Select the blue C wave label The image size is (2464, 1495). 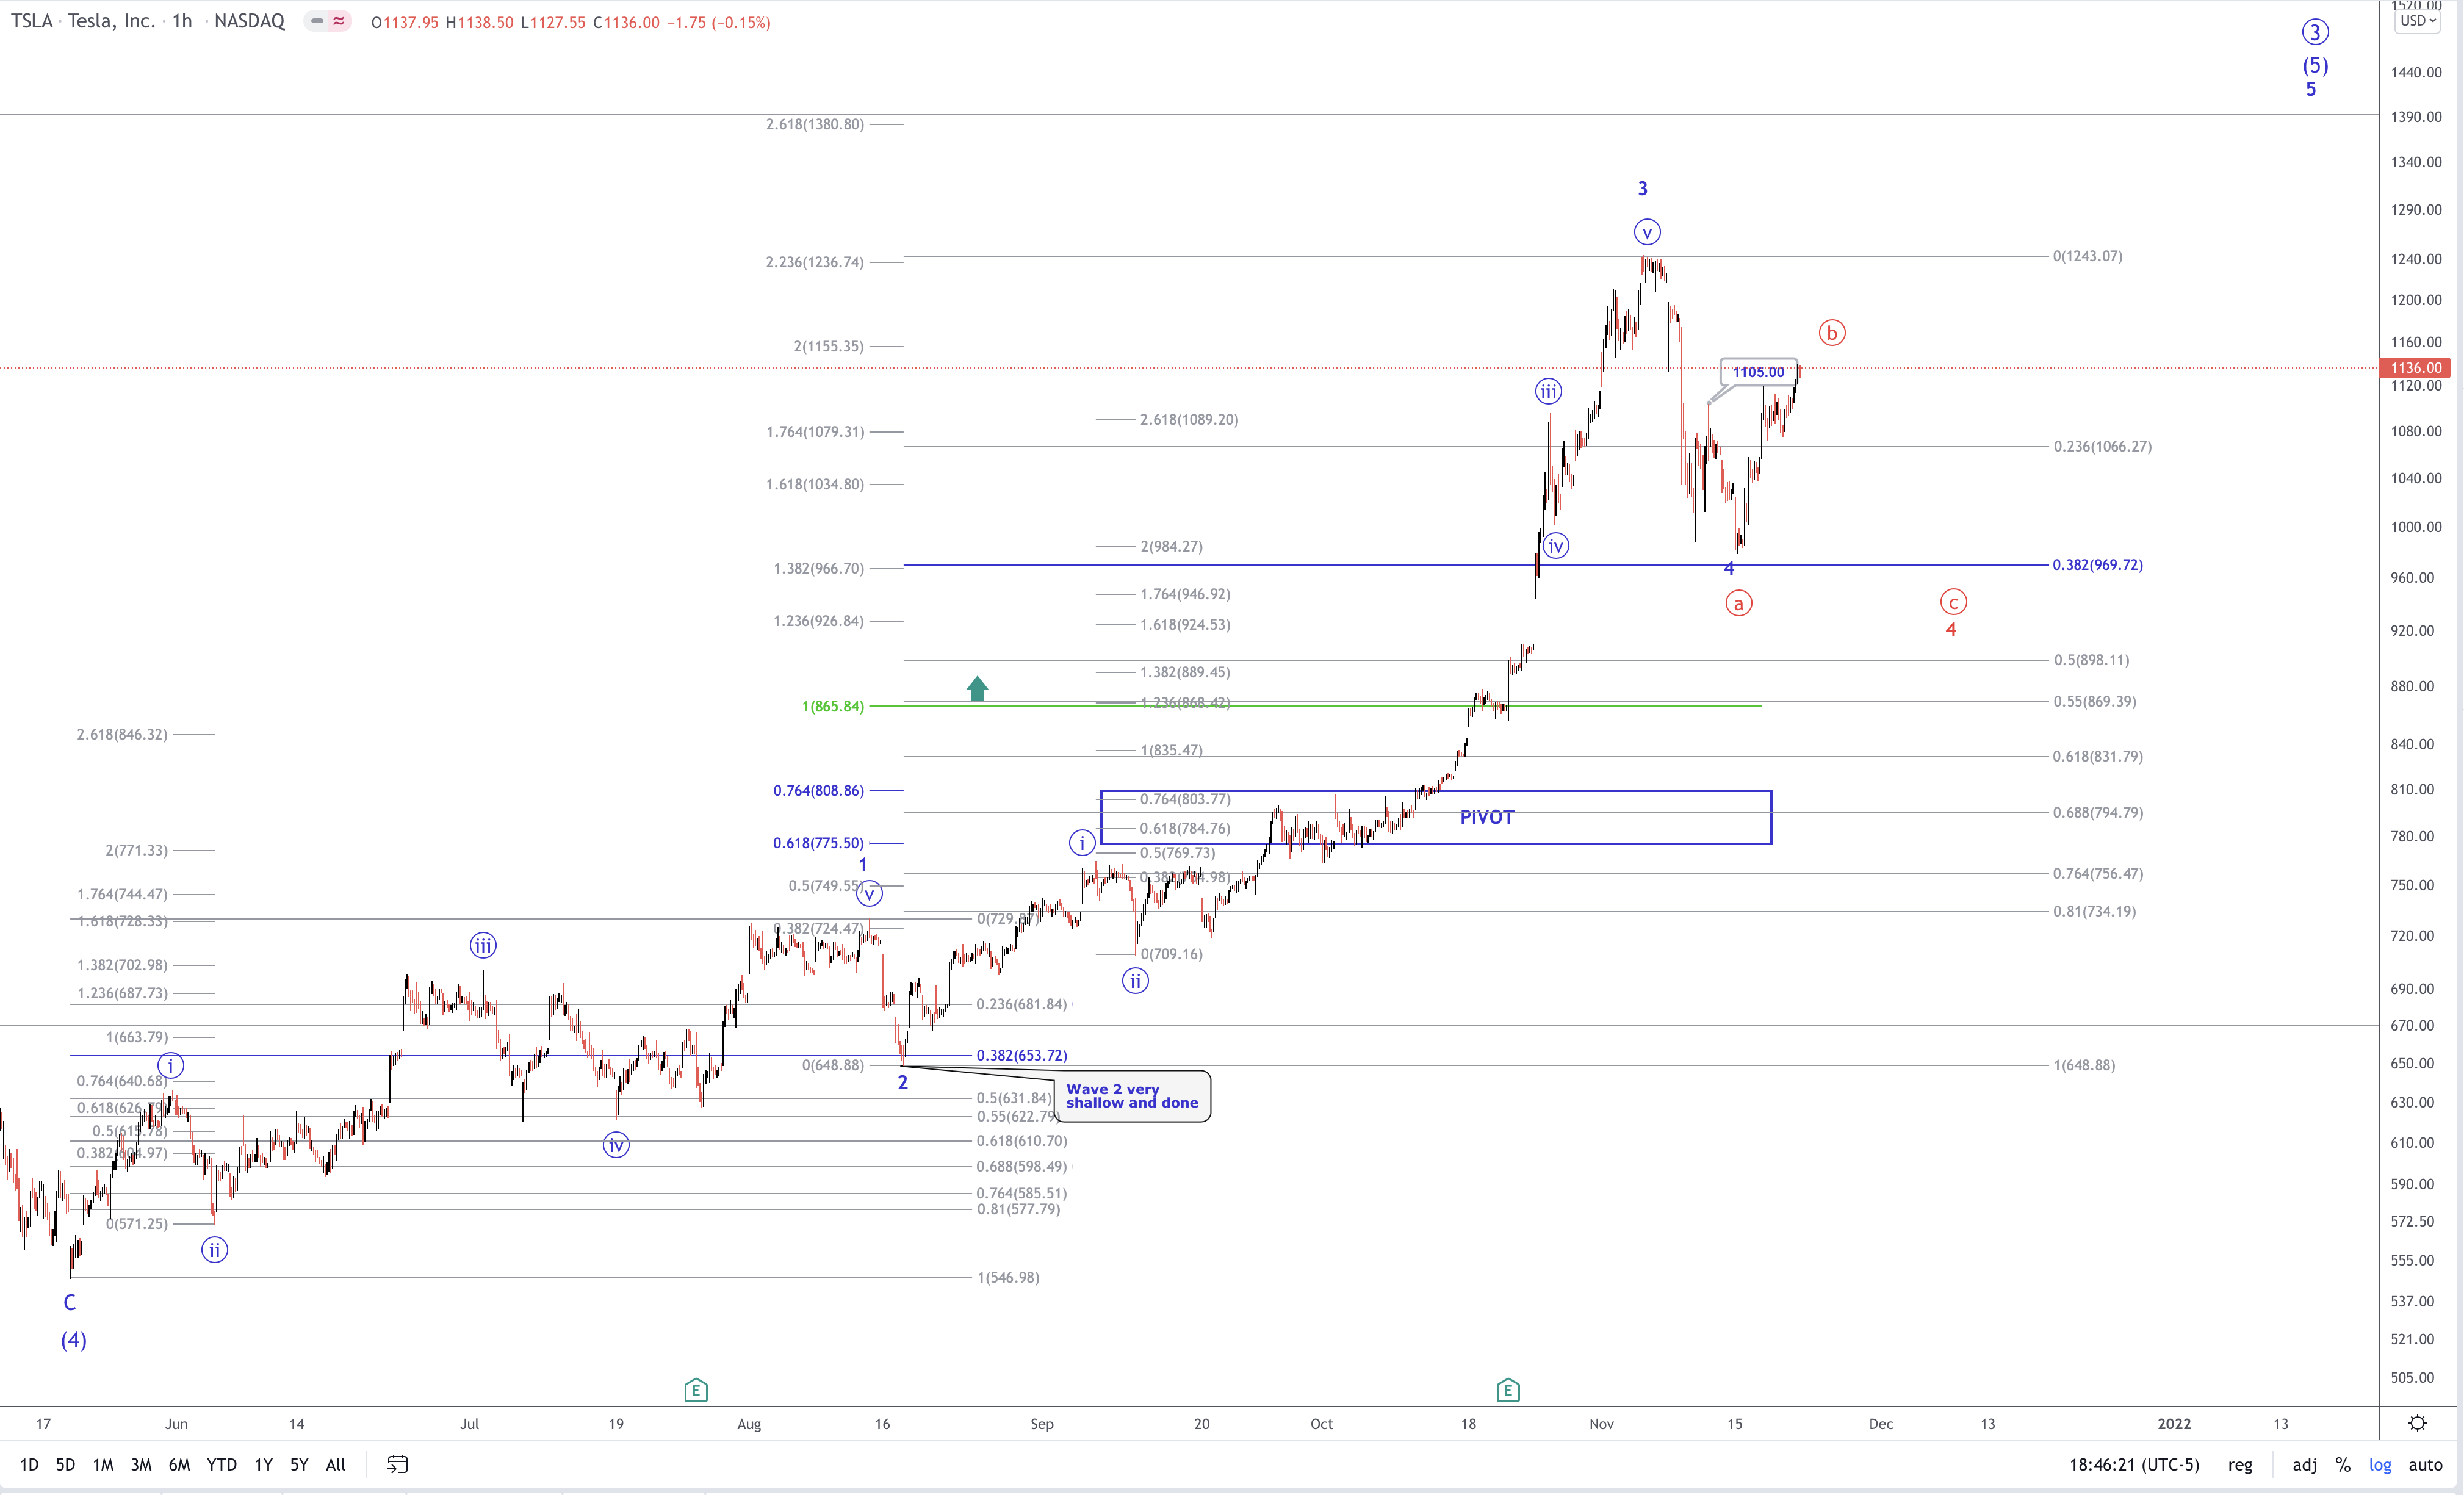pos(69,1302)
